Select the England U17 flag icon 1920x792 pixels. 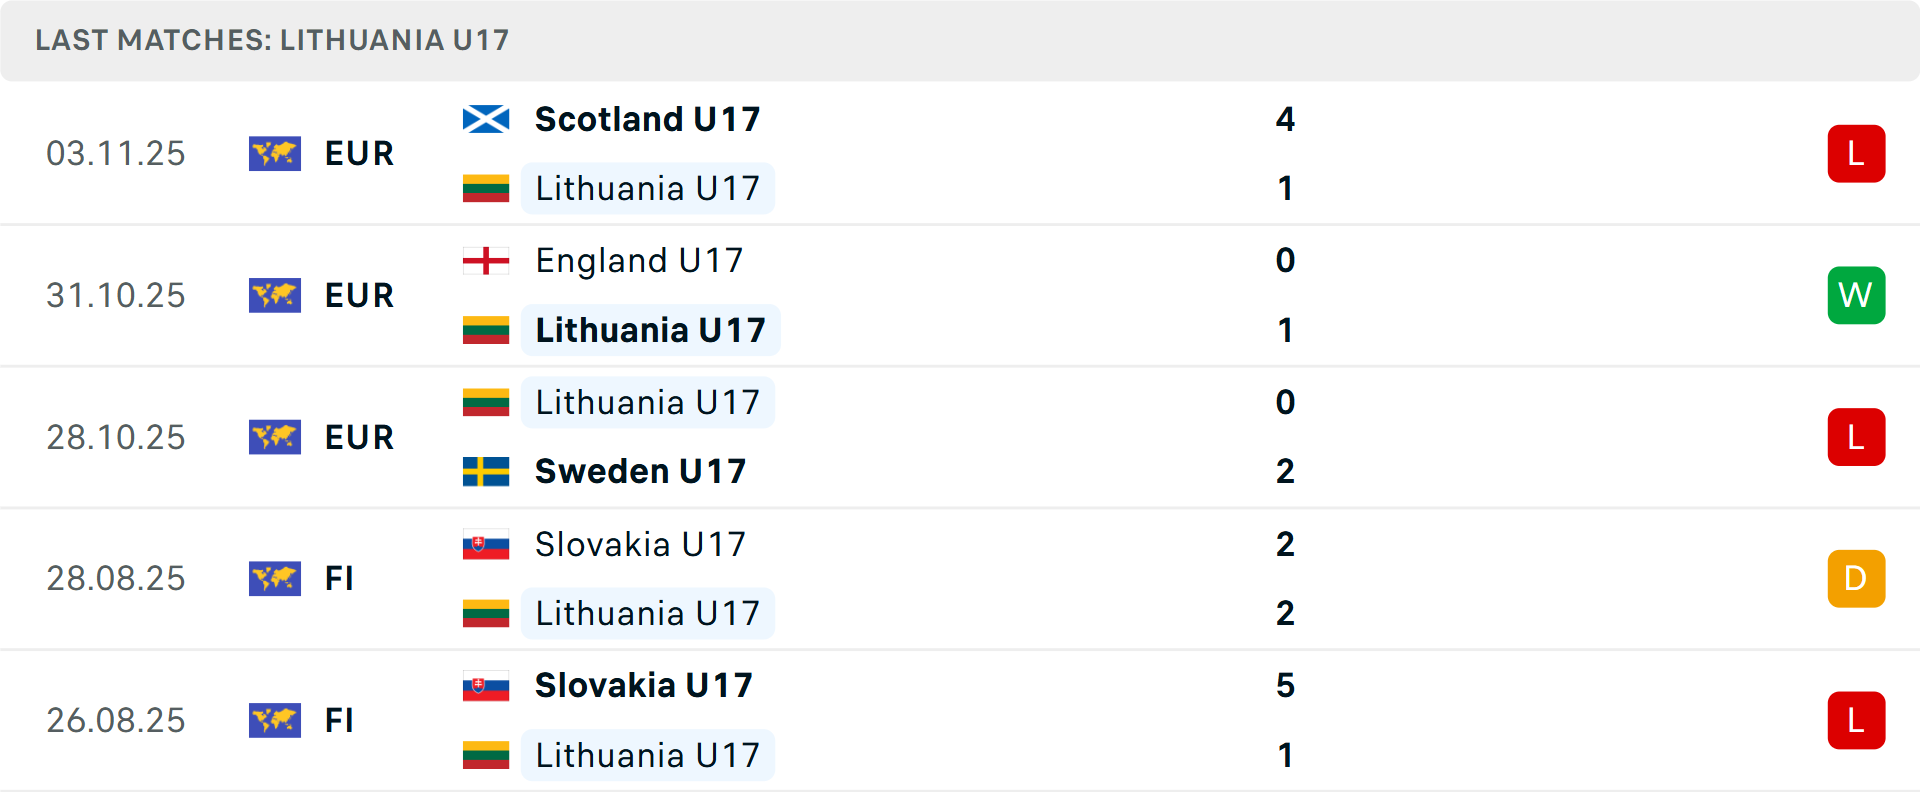coord(486,260)
